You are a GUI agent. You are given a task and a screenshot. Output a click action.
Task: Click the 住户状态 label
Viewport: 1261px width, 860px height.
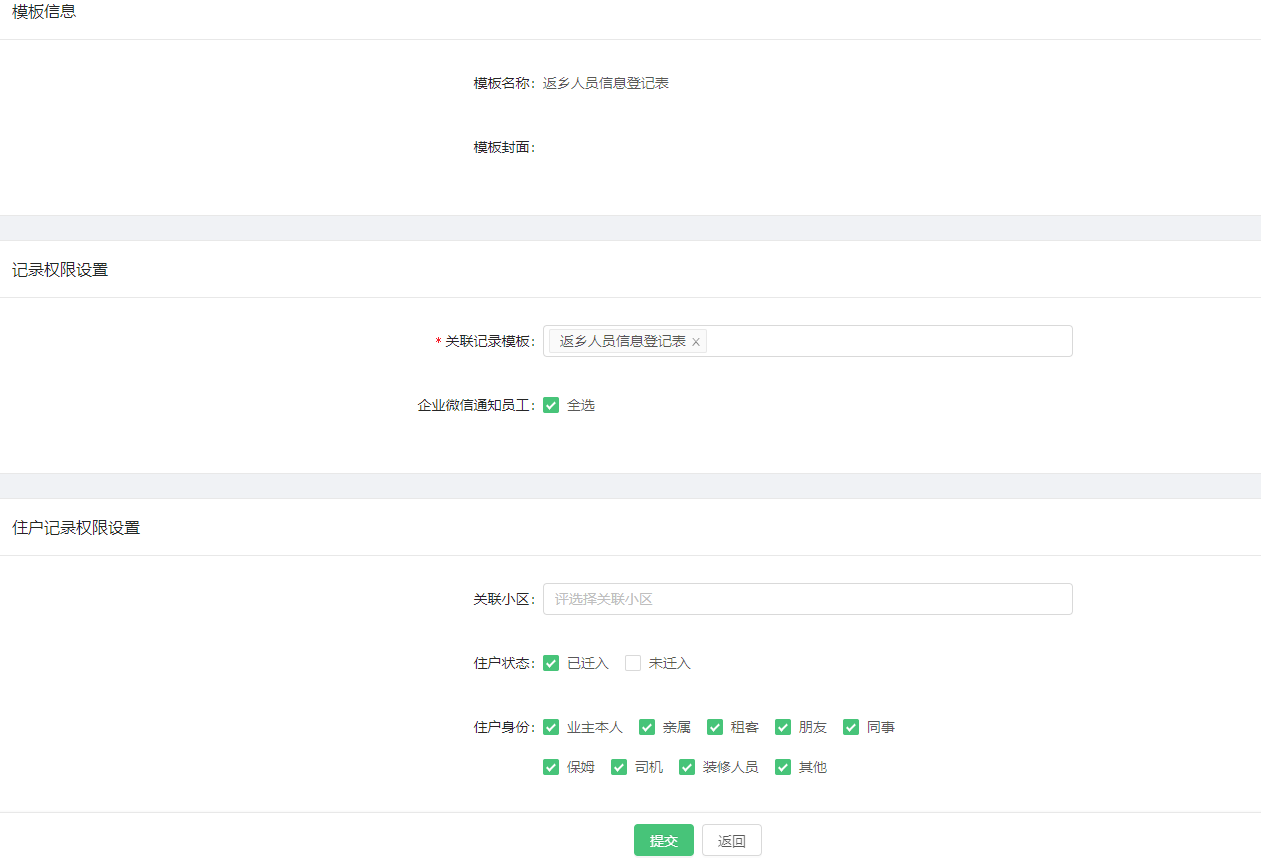[x=505, y=663]
